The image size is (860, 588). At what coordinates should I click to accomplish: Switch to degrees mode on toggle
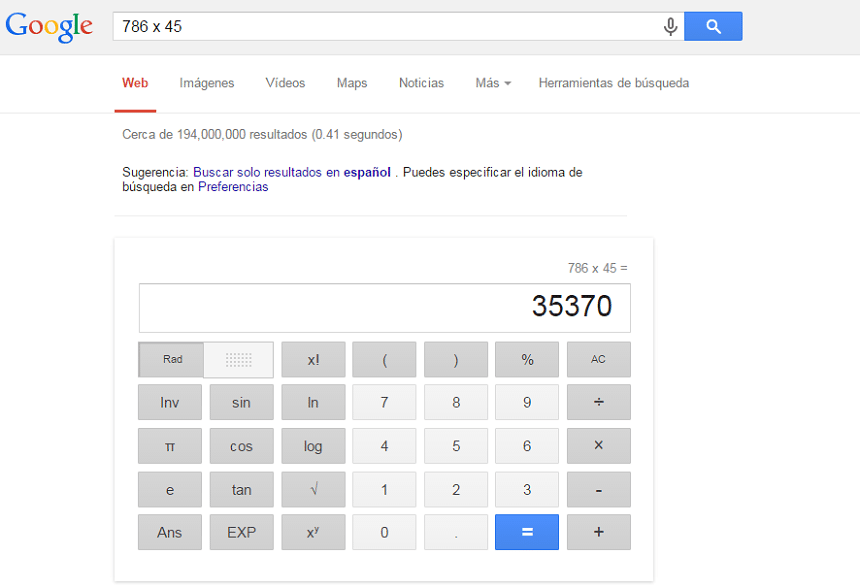[x=238, y=360]
